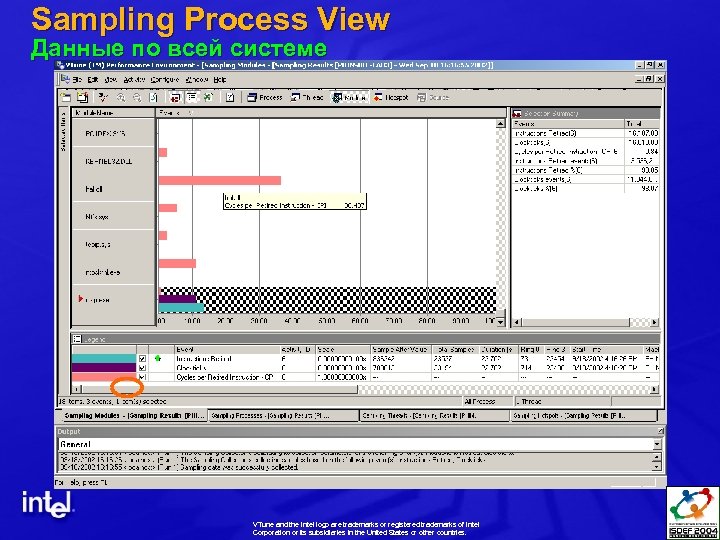
Task: Click the Legend panel header icon
Action: tap(77, 339)
